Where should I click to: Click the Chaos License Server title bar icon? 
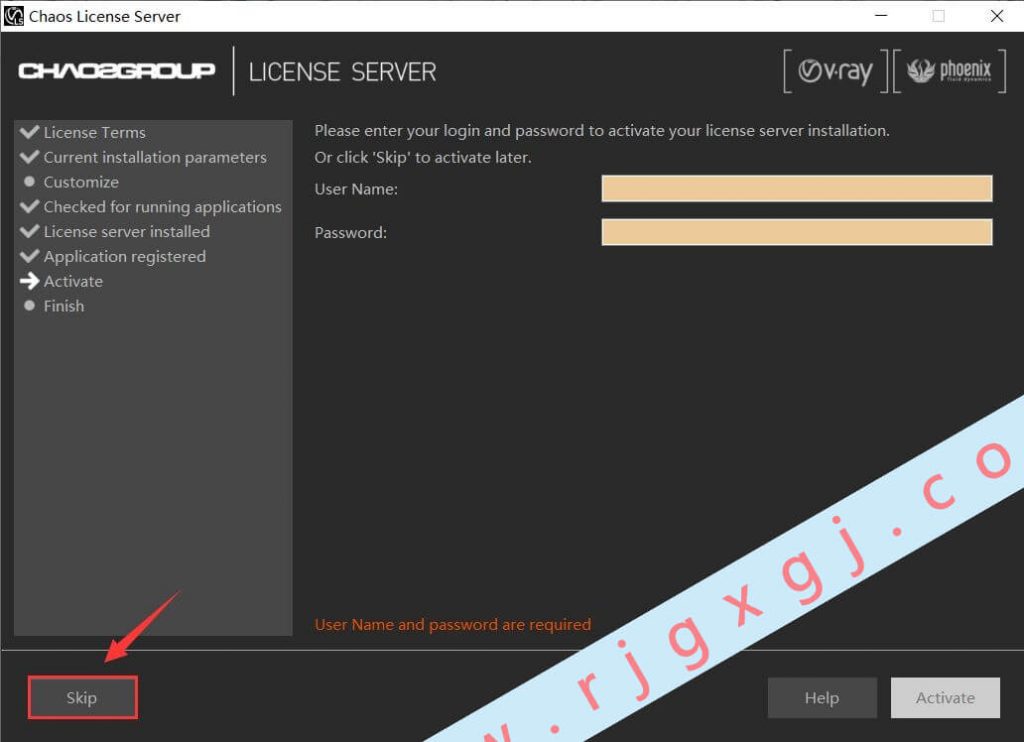click(x=13, y=16)
